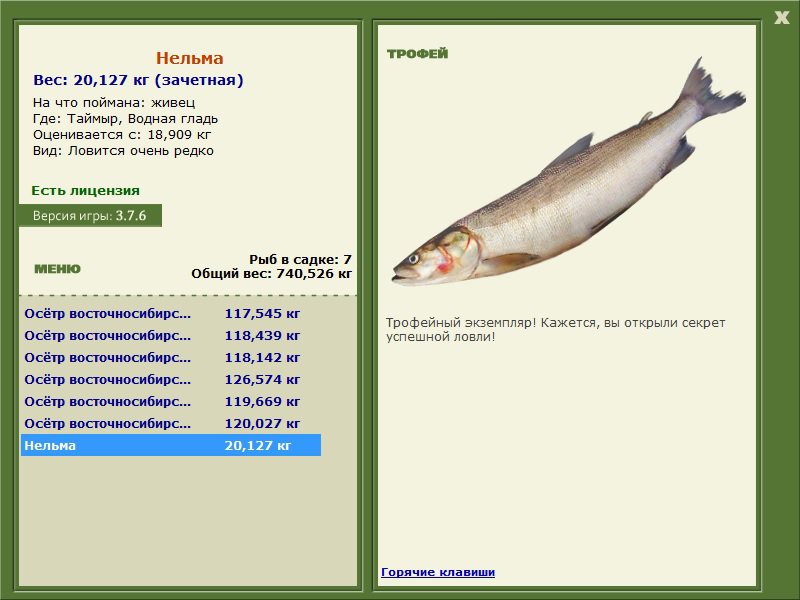Click the Оценивается с: 18,909 кг line

122,135
